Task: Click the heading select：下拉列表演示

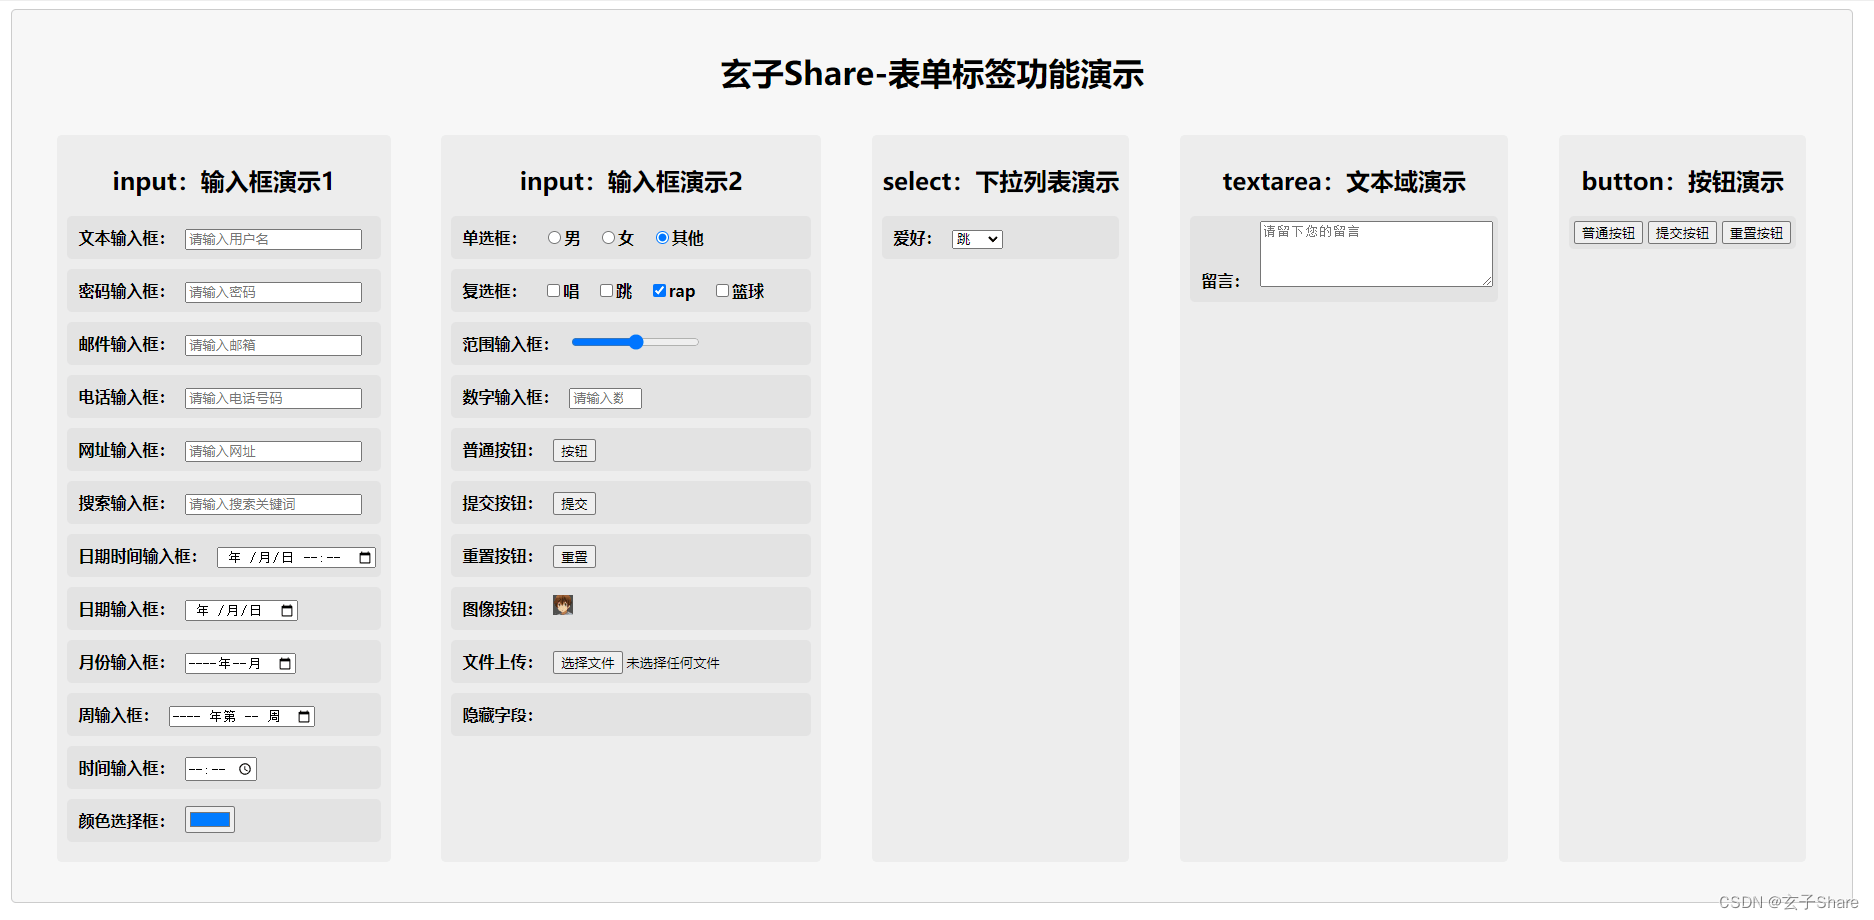Action: 1000,182
